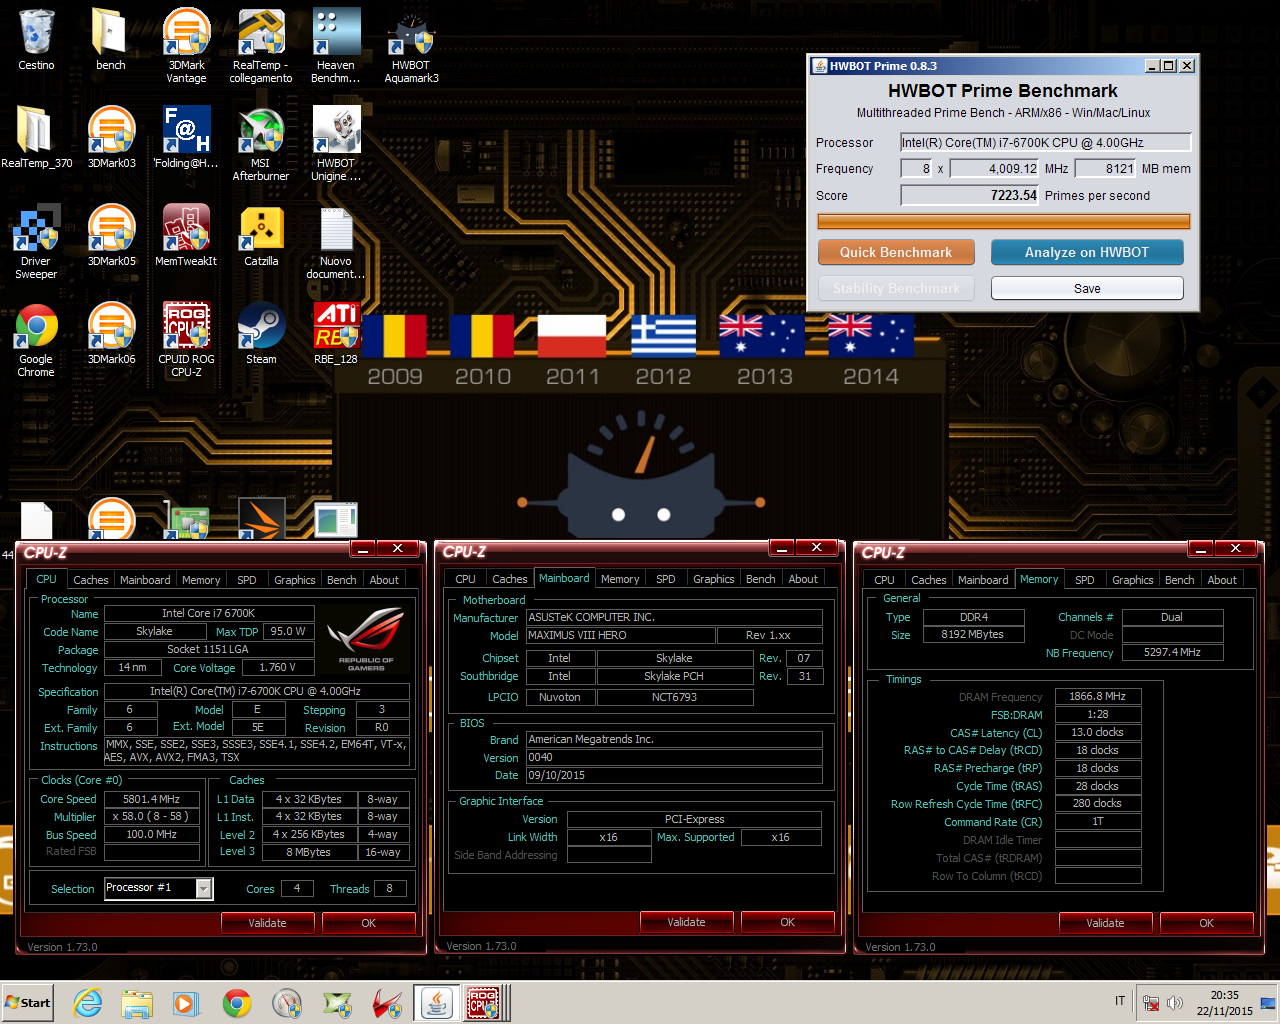Click the IT language indicator

(x=1120, y=1001)
